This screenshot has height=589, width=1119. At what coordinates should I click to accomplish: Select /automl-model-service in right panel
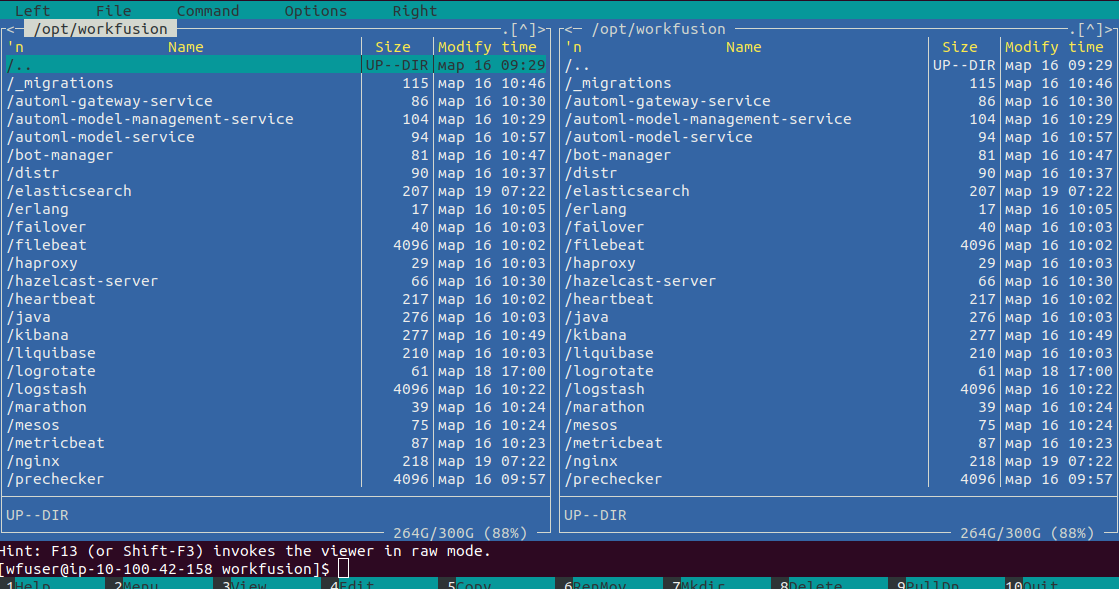(839, 137)
